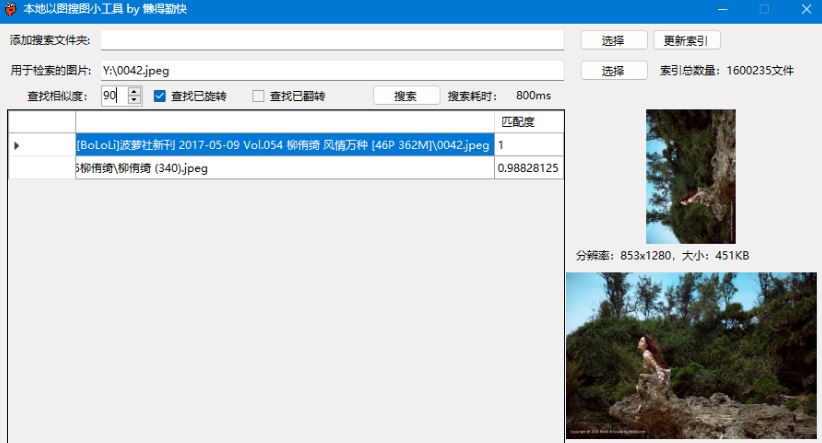822x443 pixels.
Task: Select the highlighted BoLoLi 0042.jpeg result row
Action: (x=284, y=145)
